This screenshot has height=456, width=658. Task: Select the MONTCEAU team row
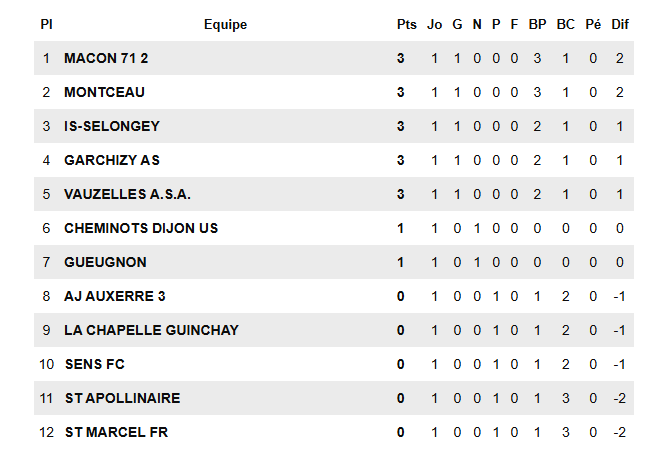point(104,93)
